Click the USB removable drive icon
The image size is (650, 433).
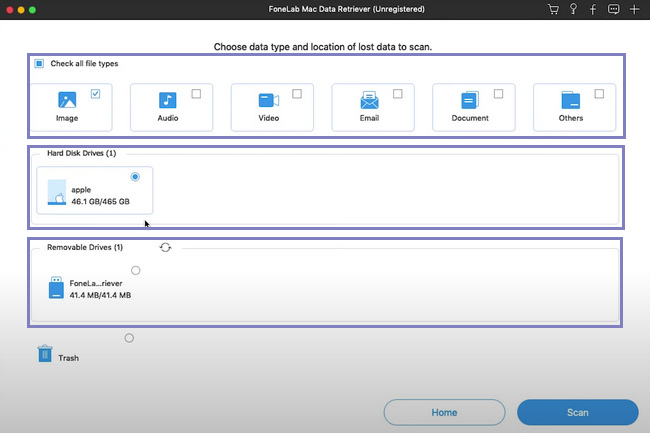56,288
